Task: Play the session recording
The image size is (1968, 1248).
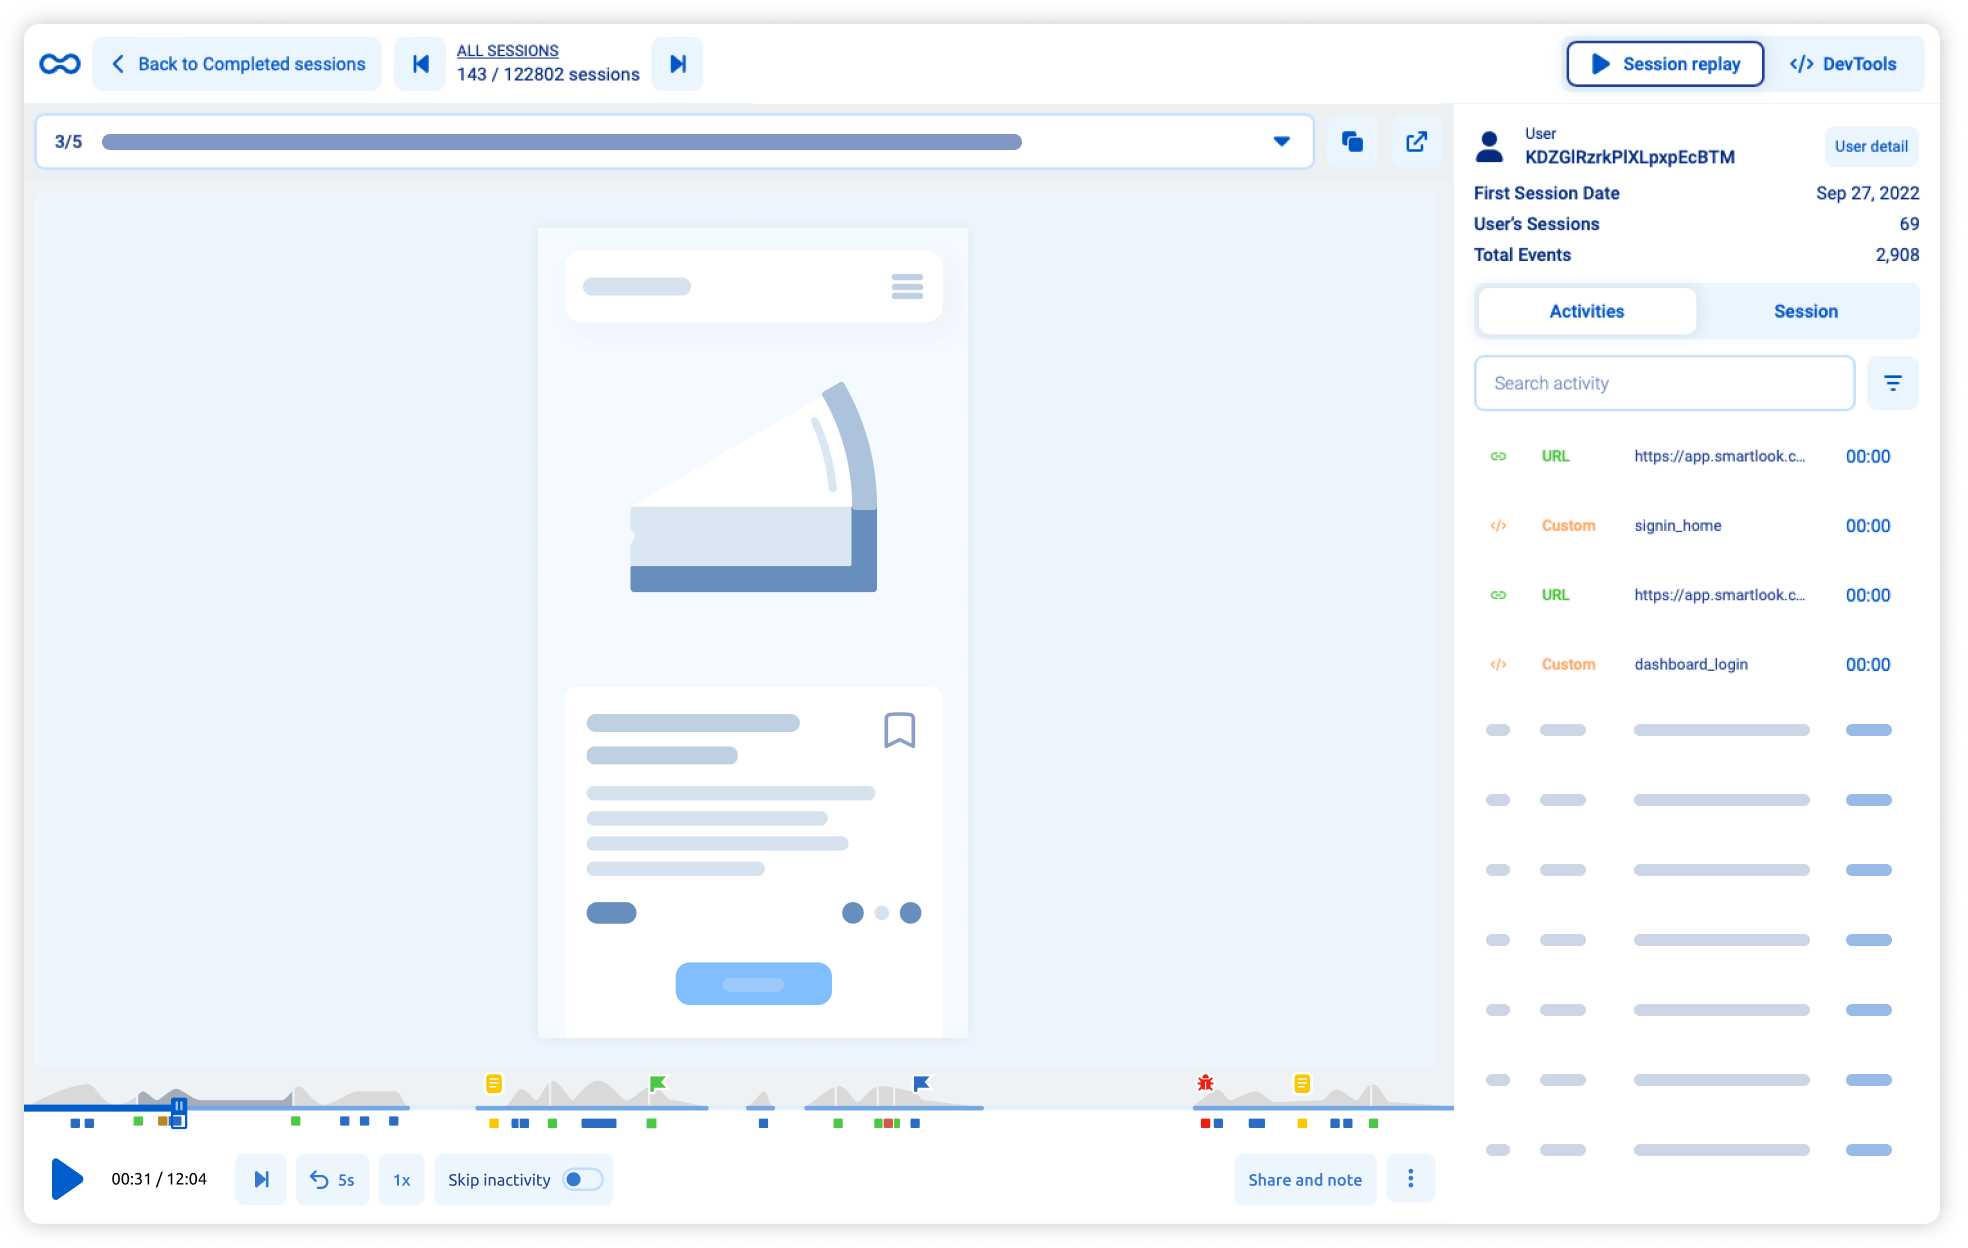Action: [x=67, y=1179]
